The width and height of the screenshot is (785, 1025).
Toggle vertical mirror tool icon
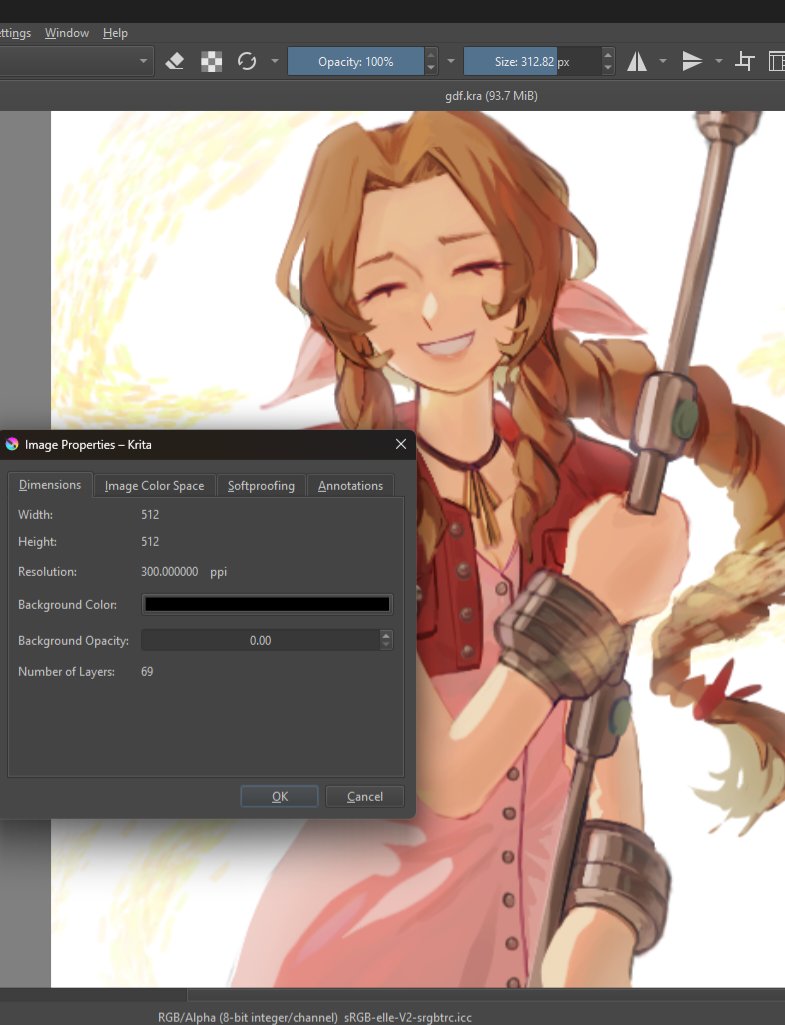pyautogui.click(x=692, y=61)
